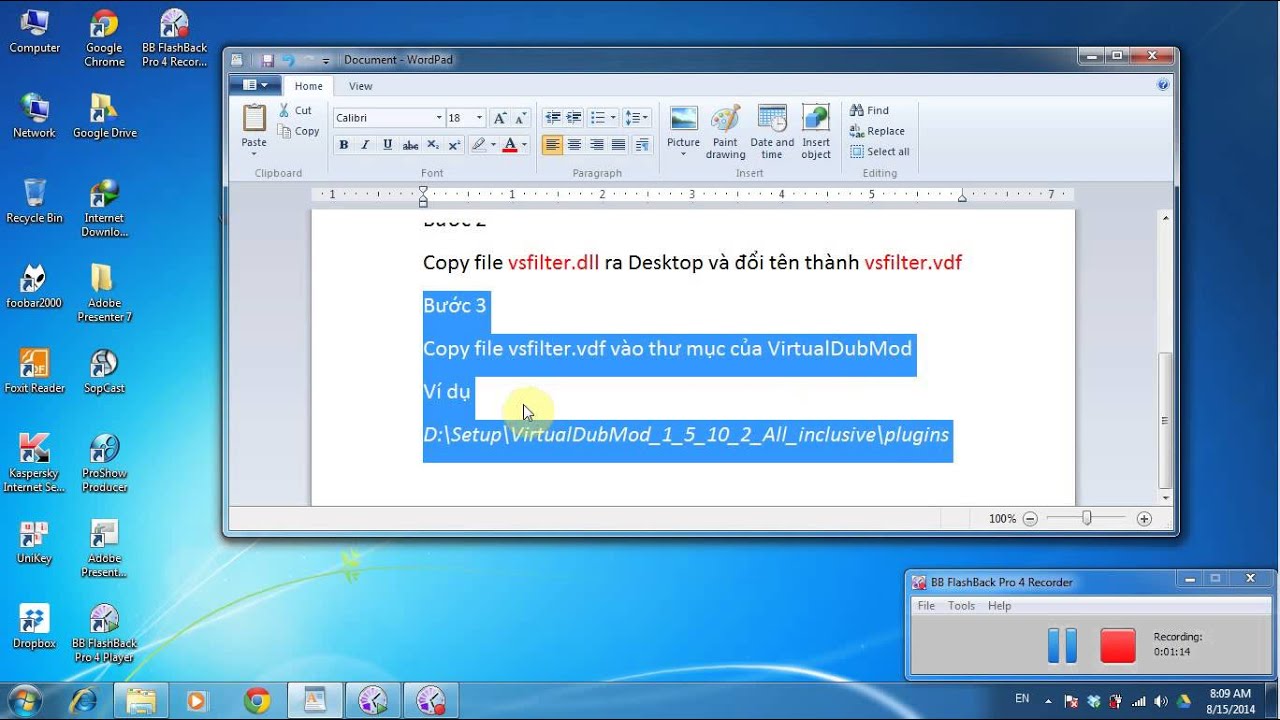Click the Decrease indent icon

pyautogui.click(x=551, y=118)
